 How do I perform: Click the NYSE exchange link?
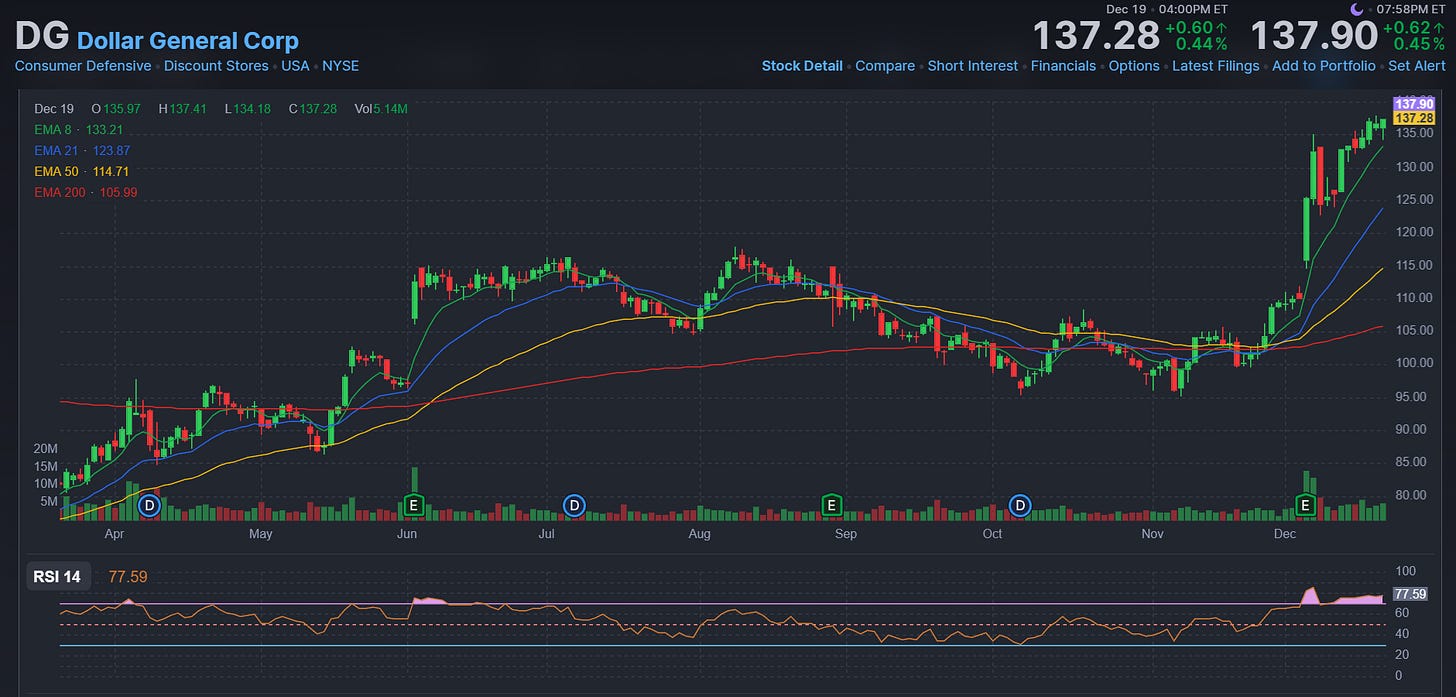pyautogui.click(x=340, y=66)
